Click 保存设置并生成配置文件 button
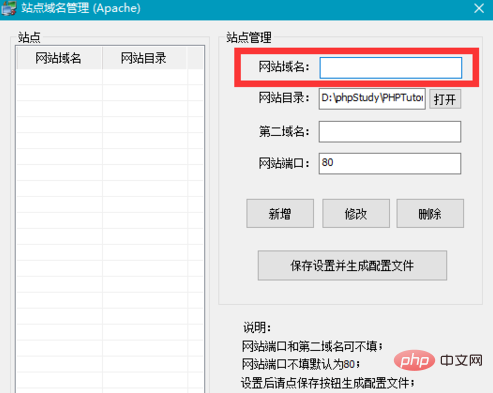The height and width of the screenshot is (393, 493). pos(352,265)
